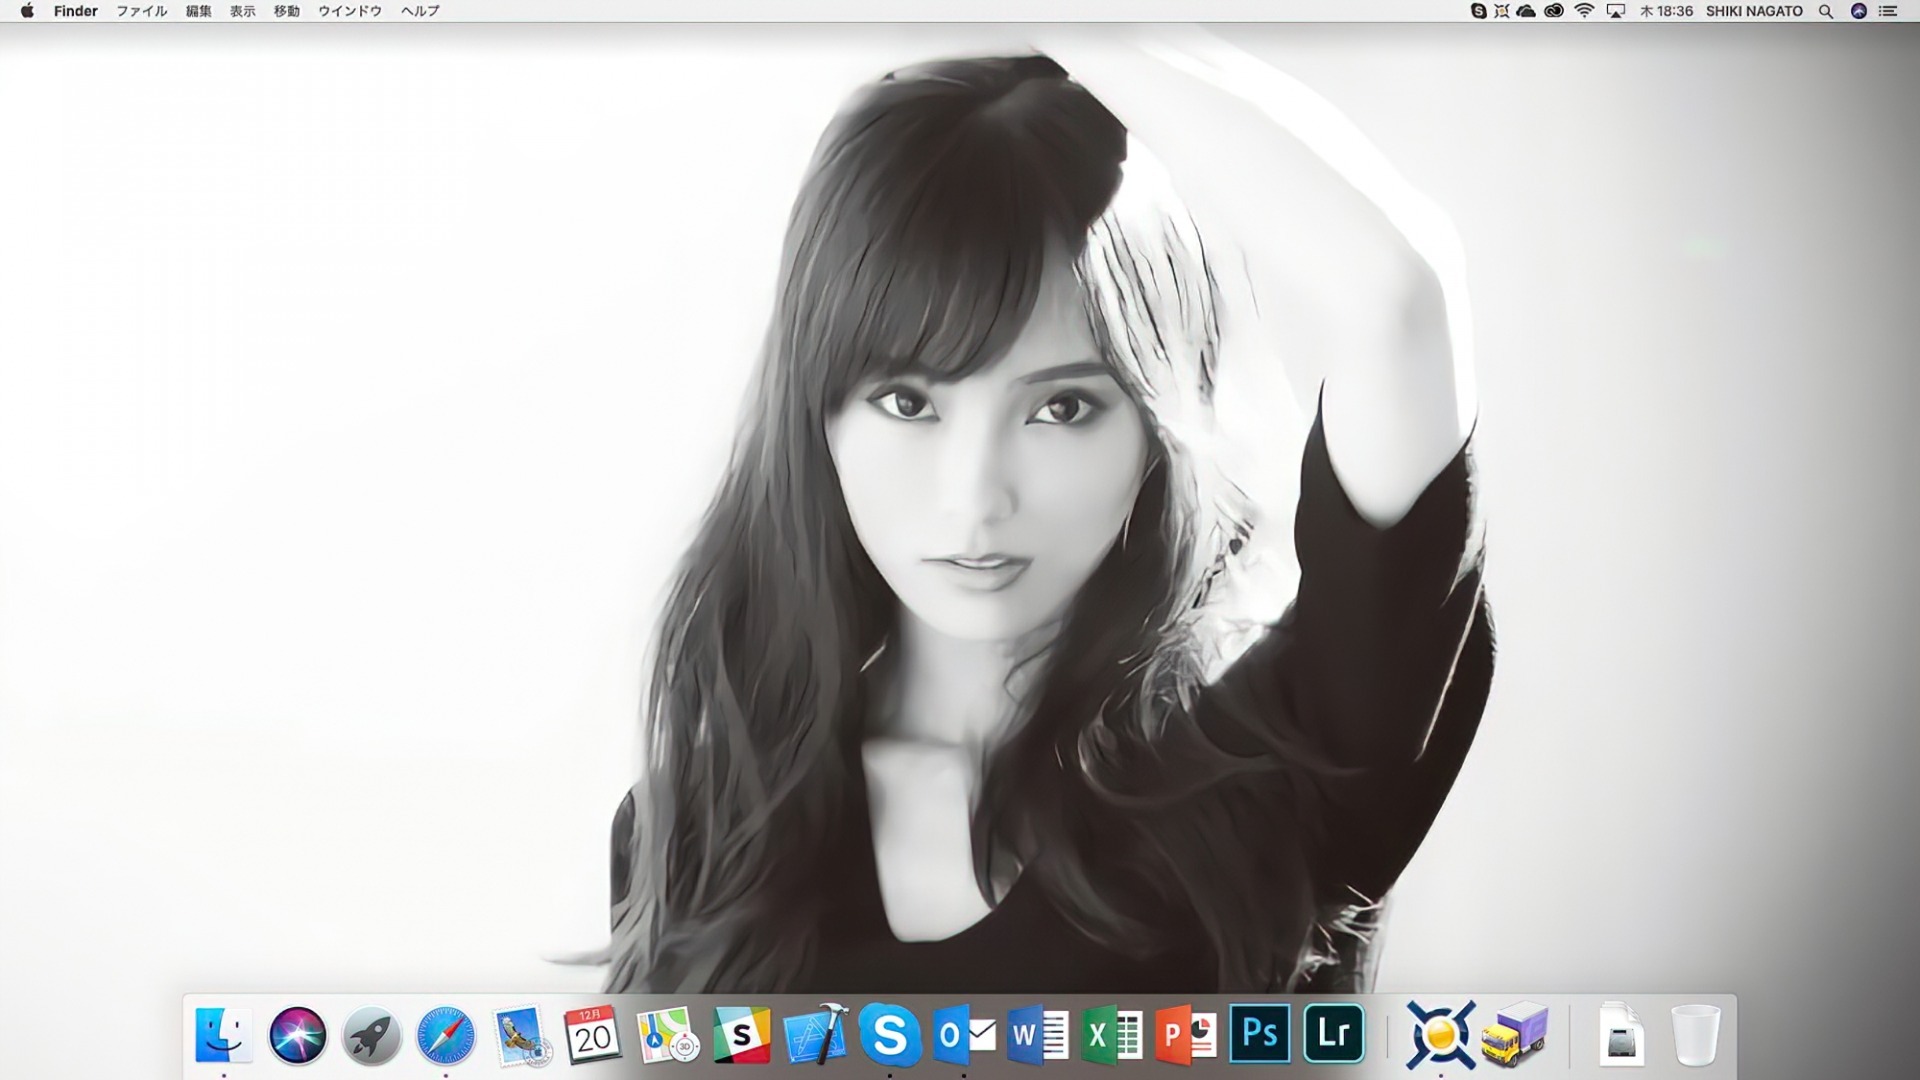Click the Skype dock icon
This screenshot has height=1080, width=1920.
coord(889,1034)
